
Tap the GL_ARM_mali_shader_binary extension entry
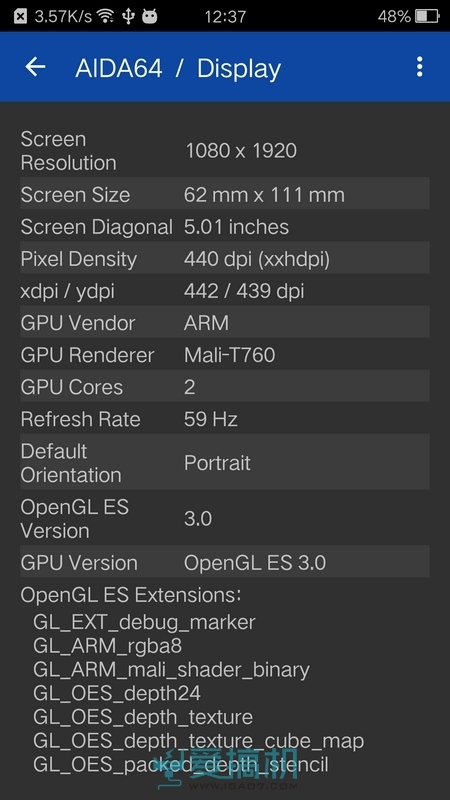click(171, 669)
